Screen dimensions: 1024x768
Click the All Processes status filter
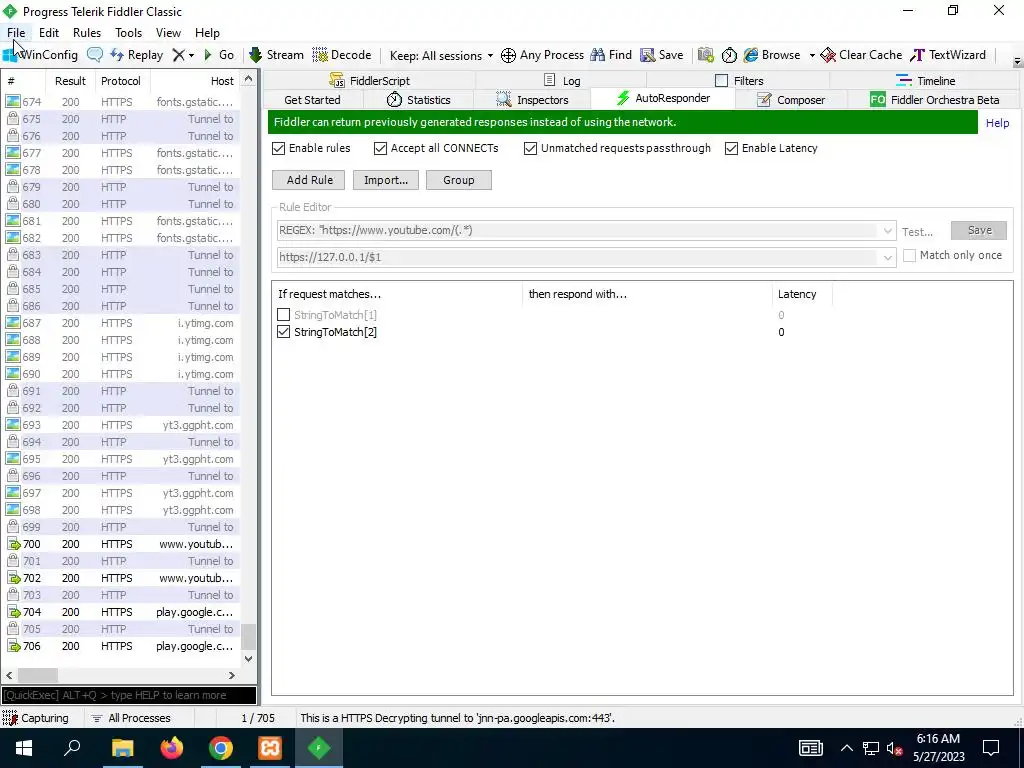tap(131, 718)
